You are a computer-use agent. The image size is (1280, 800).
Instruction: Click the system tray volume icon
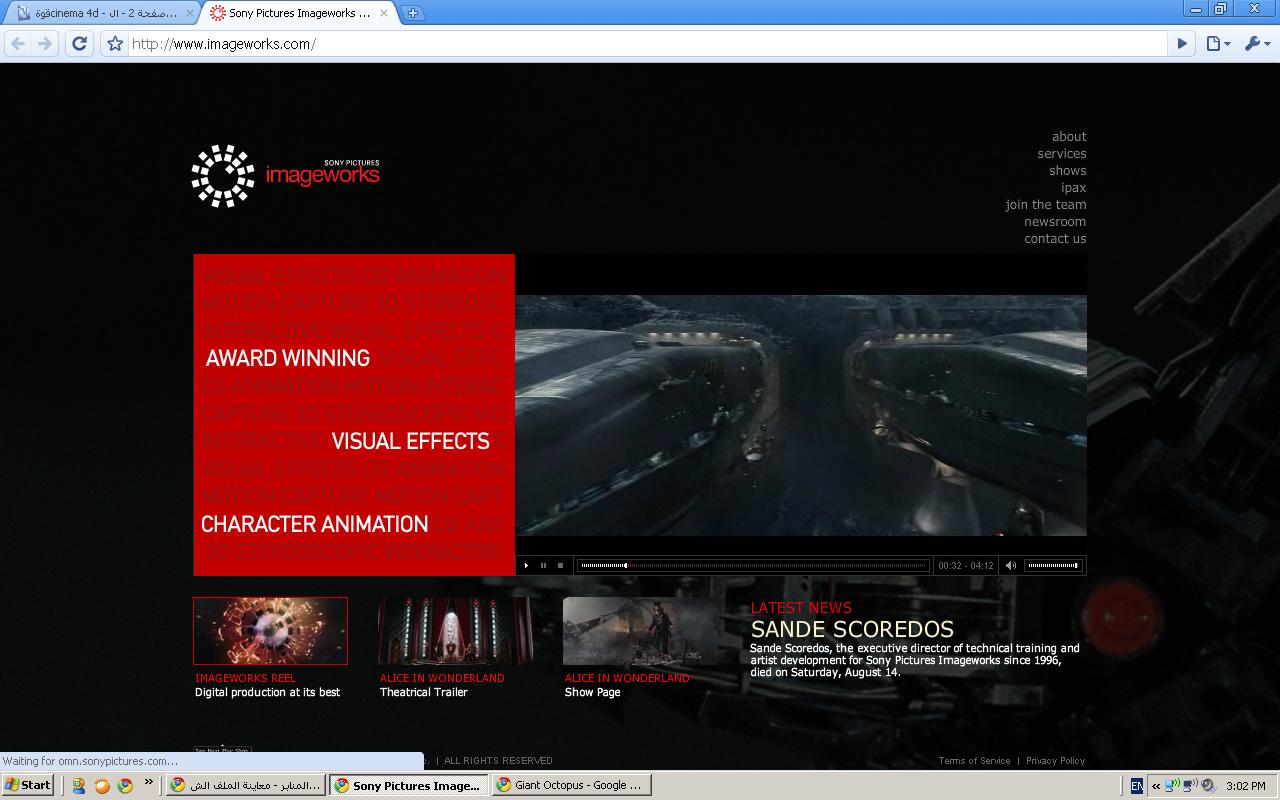[x=1207, y=786]
